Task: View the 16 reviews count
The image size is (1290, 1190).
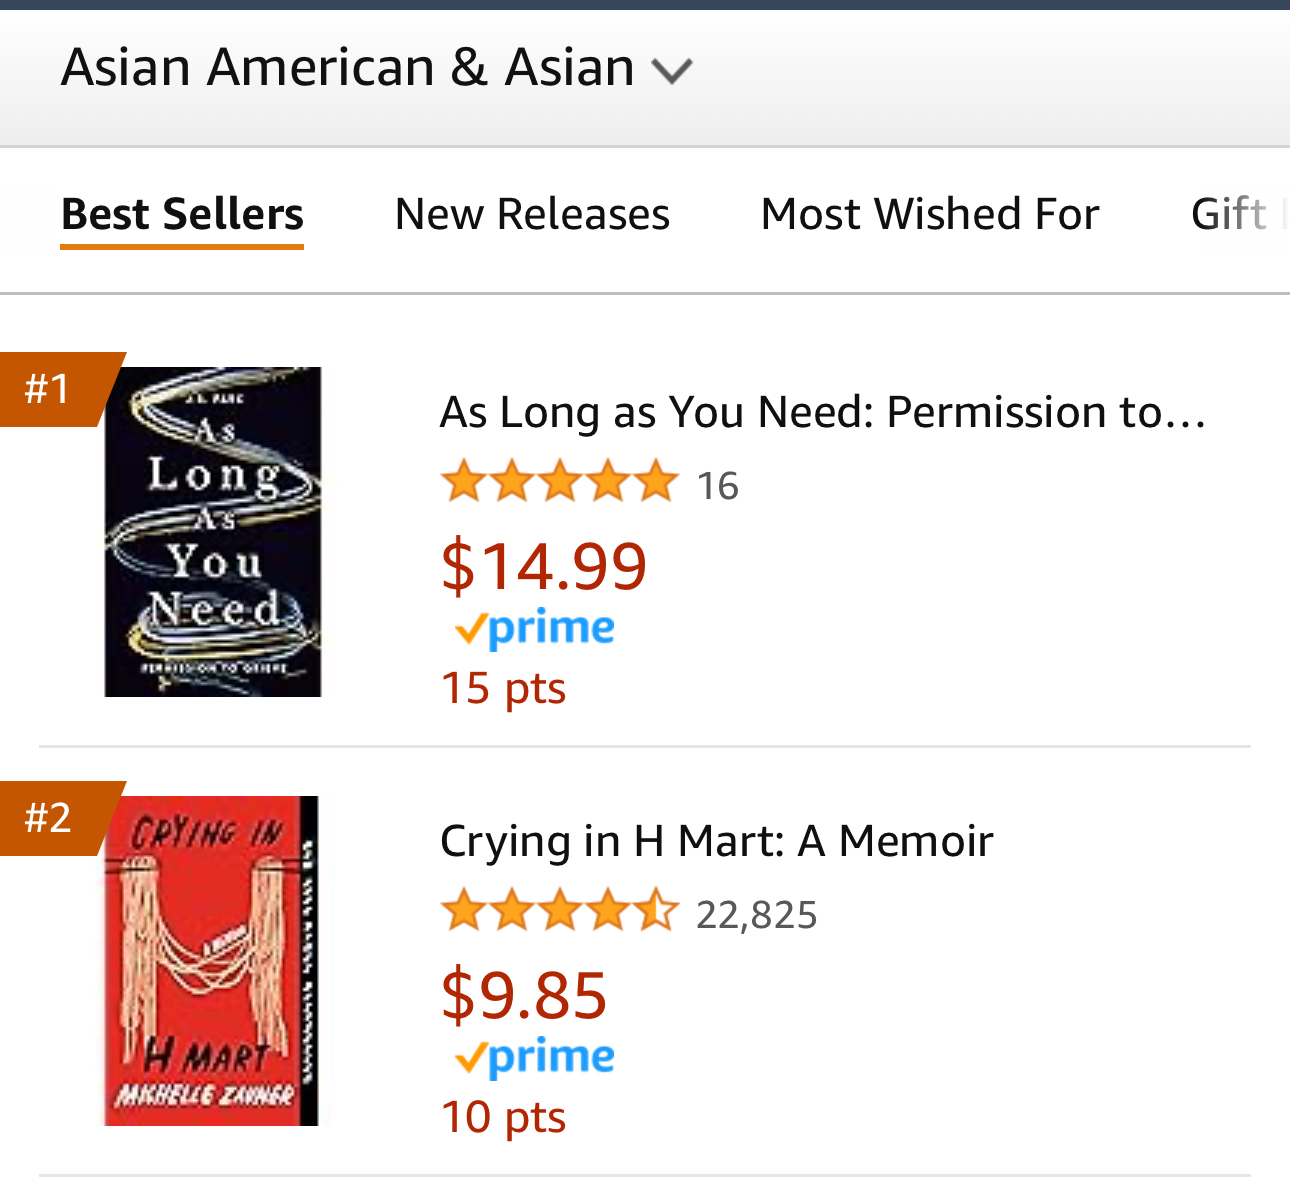Action: point(717,486)
